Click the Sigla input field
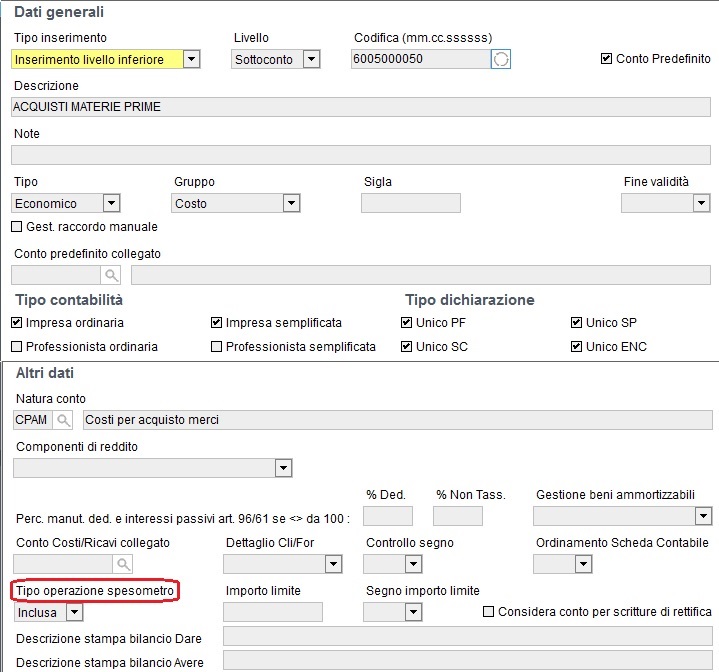The width and height of the screenshot is (719, 672). 411,203
